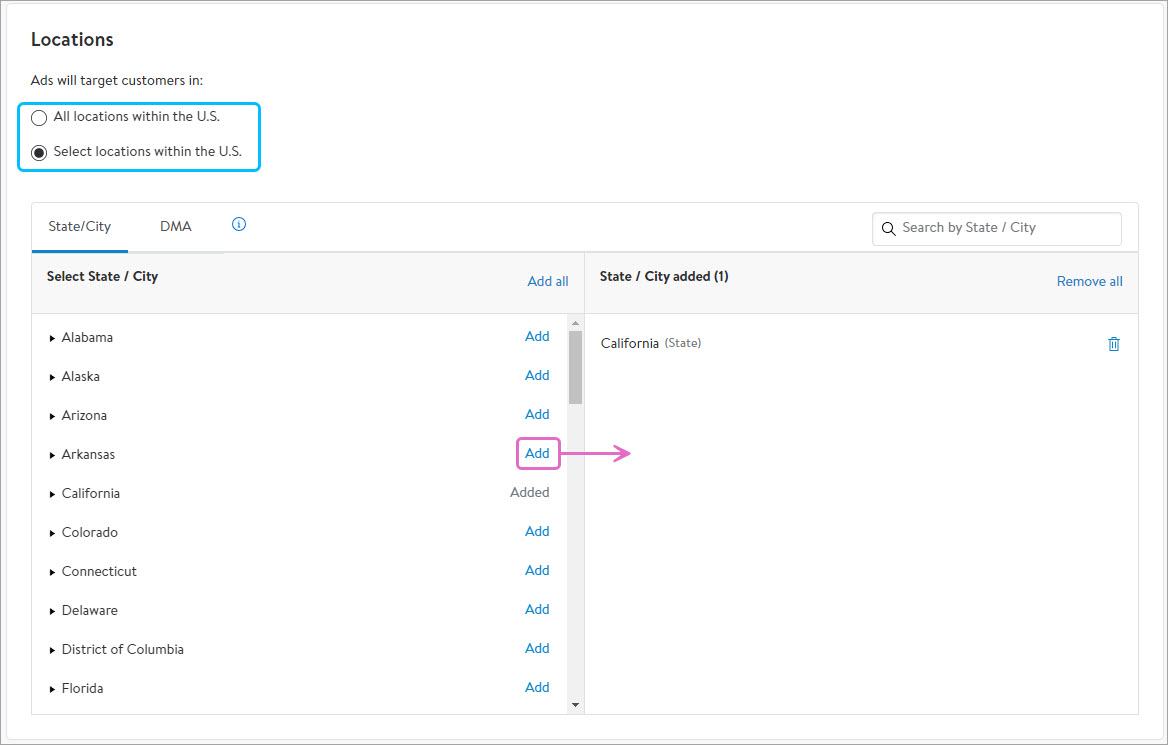Expand the Florida tree arrow

point(52,689)
